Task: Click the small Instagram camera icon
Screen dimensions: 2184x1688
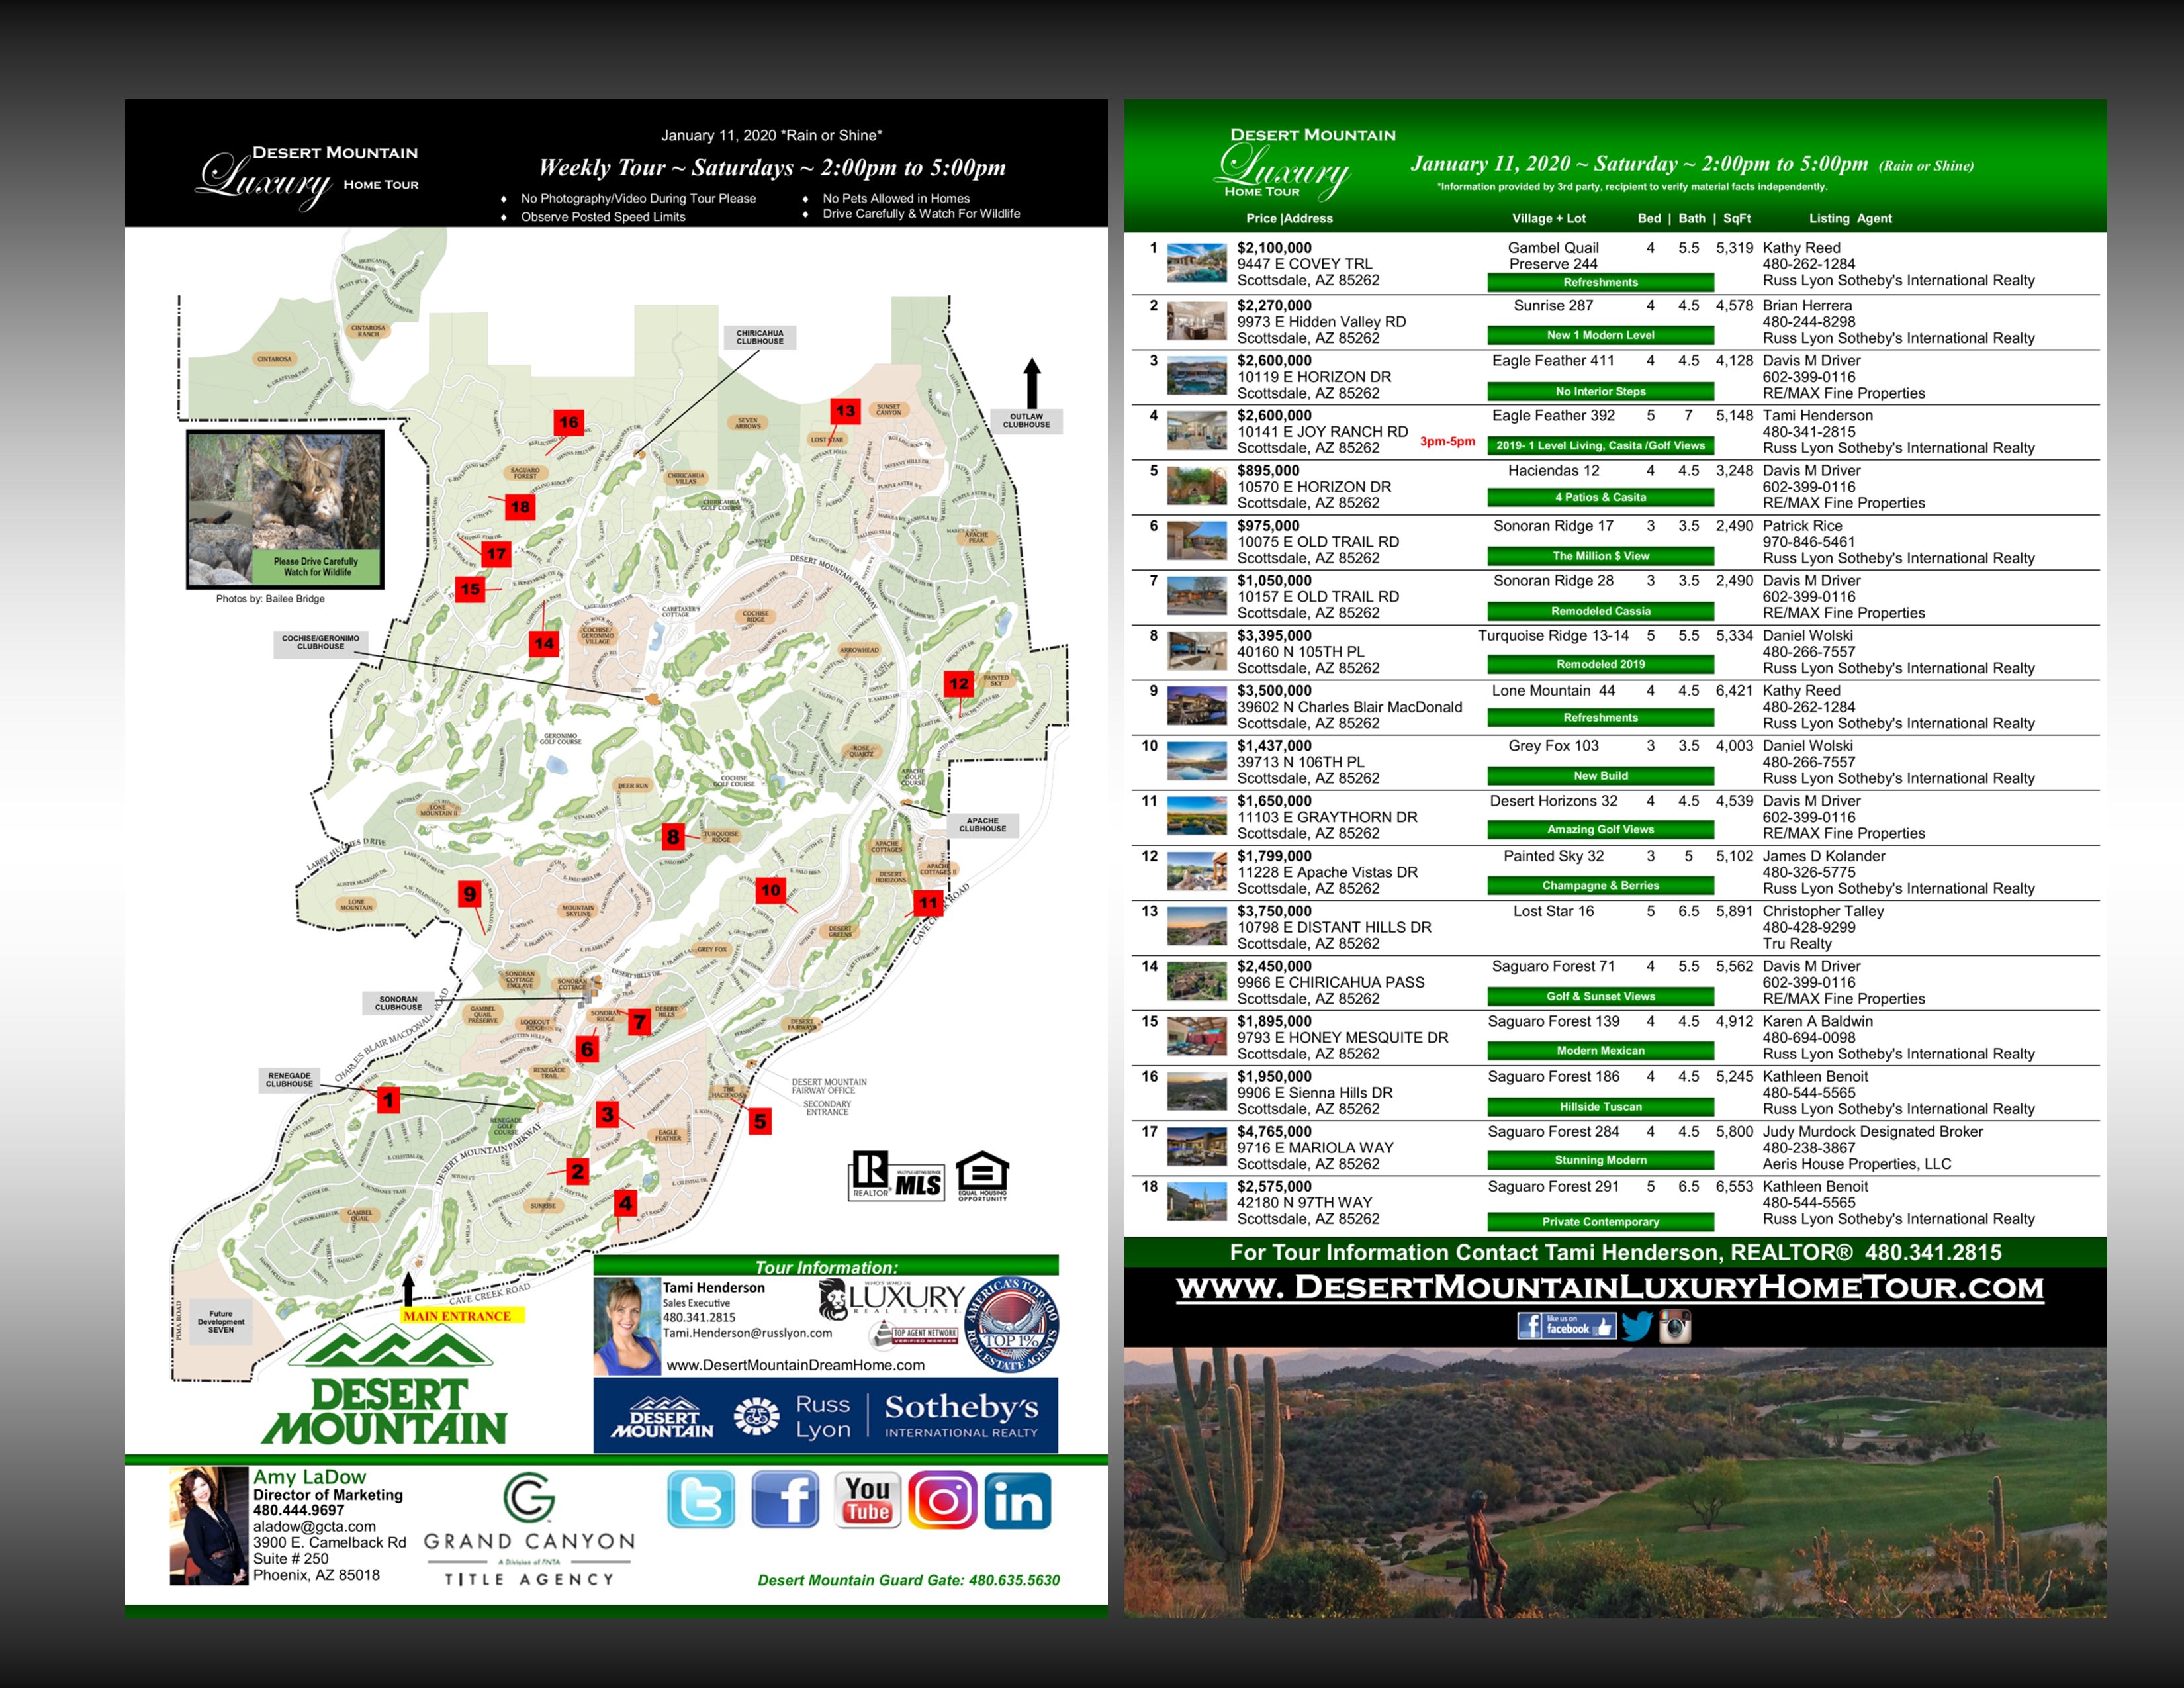Action: pyautogui.click(x=1675, y=1326)
